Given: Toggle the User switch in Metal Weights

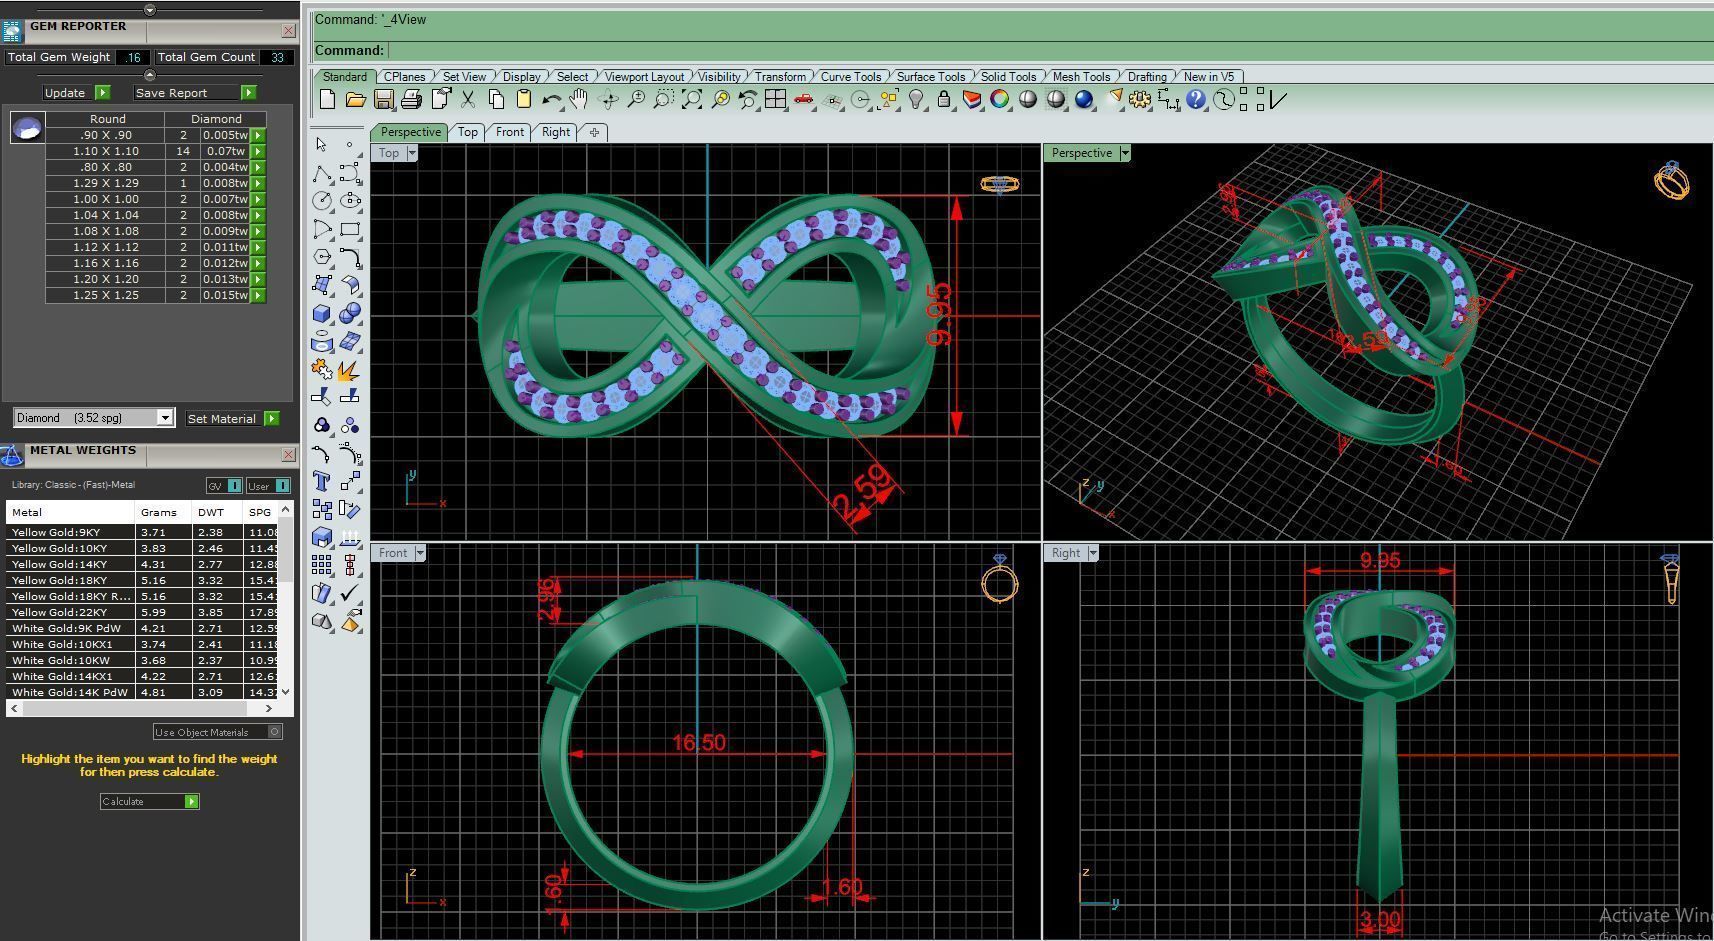Looking at the screenshot, I should [x=268, y=486].
